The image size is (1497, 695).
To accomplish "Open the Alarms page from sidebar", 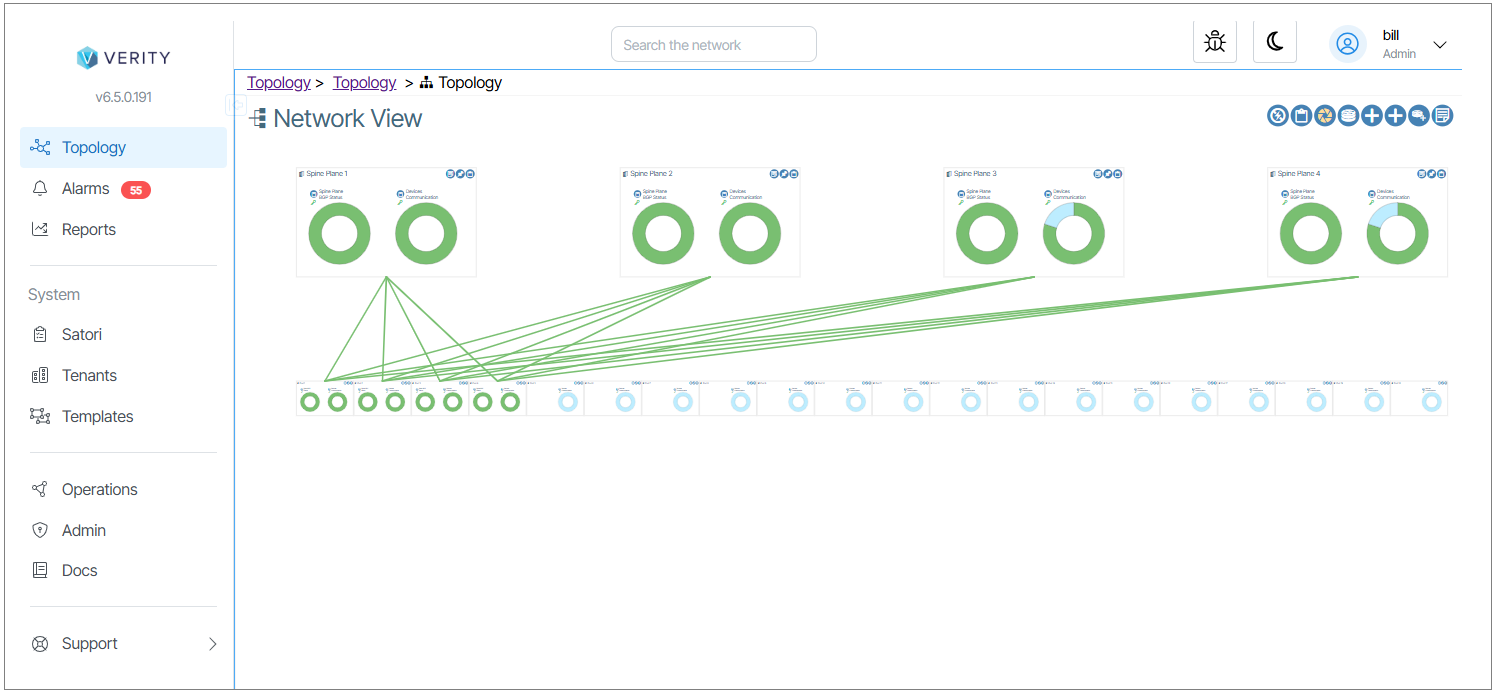I will (x=86, y=189).
